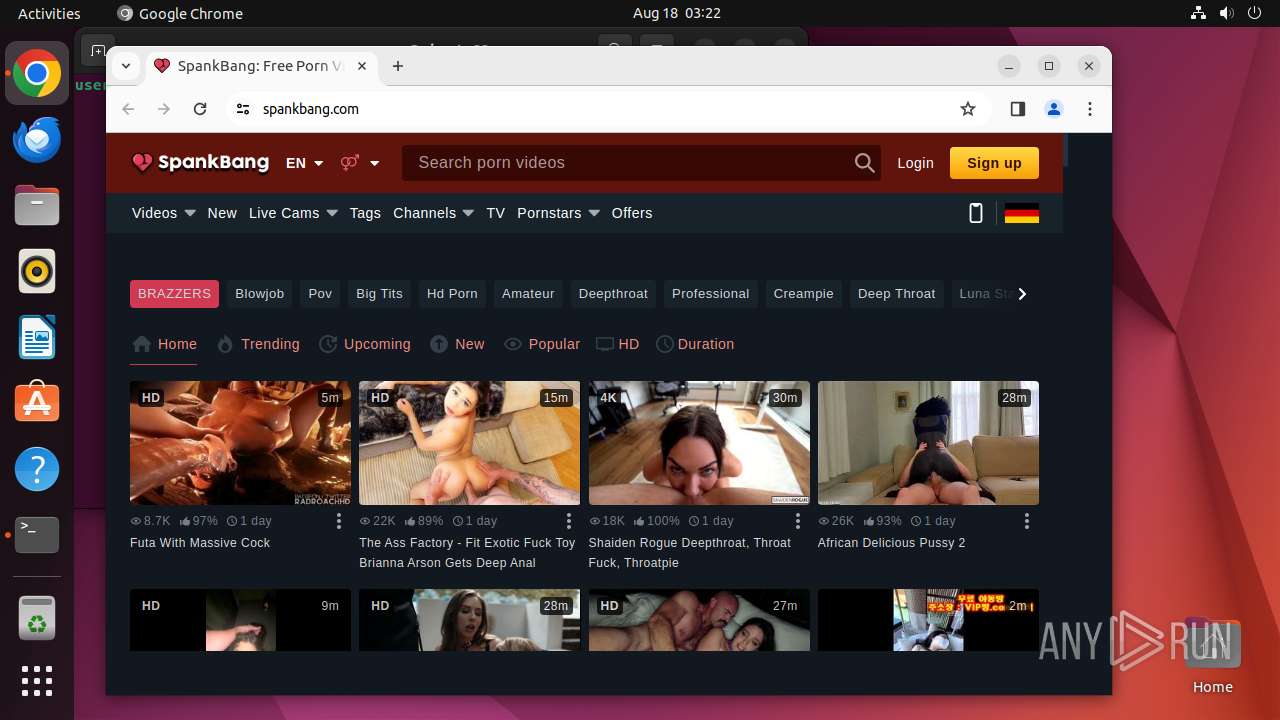Click the yellow Sign up button
Screen dimensions: 1280x720
tap(994, 163)
